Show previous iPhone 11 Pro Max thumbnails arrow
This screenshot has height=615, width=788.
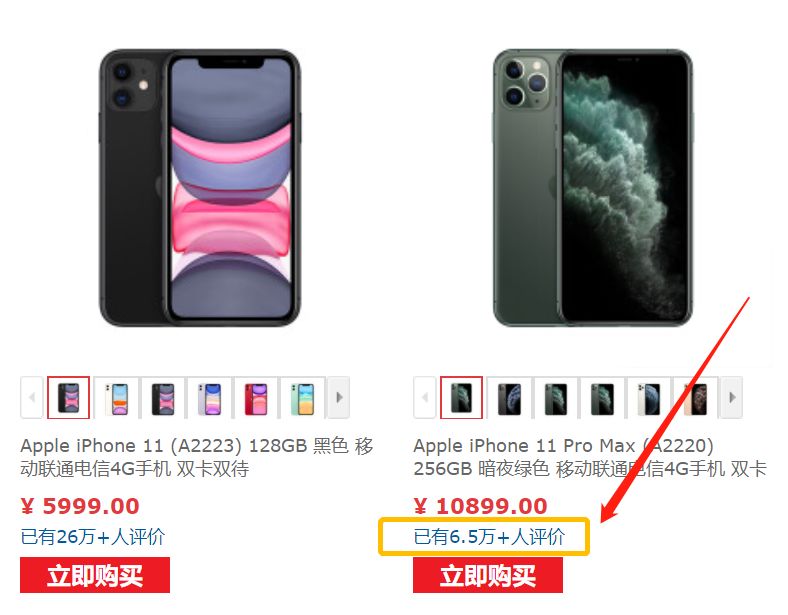424,397
